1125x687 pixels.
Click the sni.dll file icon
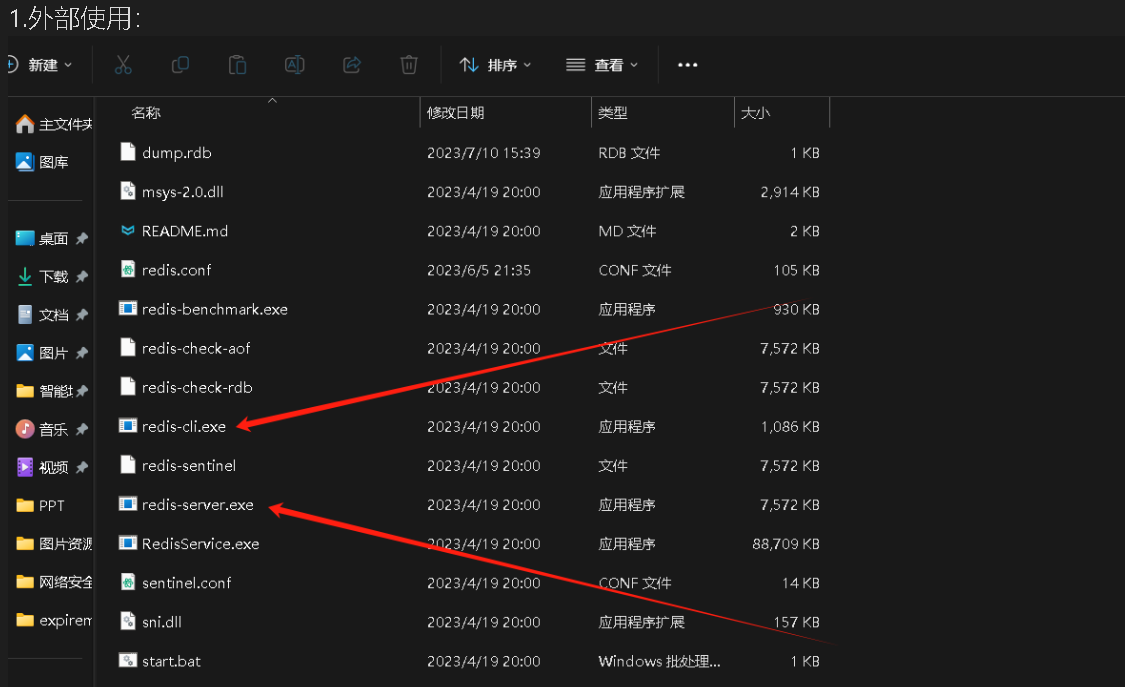(x=128, y=620)
